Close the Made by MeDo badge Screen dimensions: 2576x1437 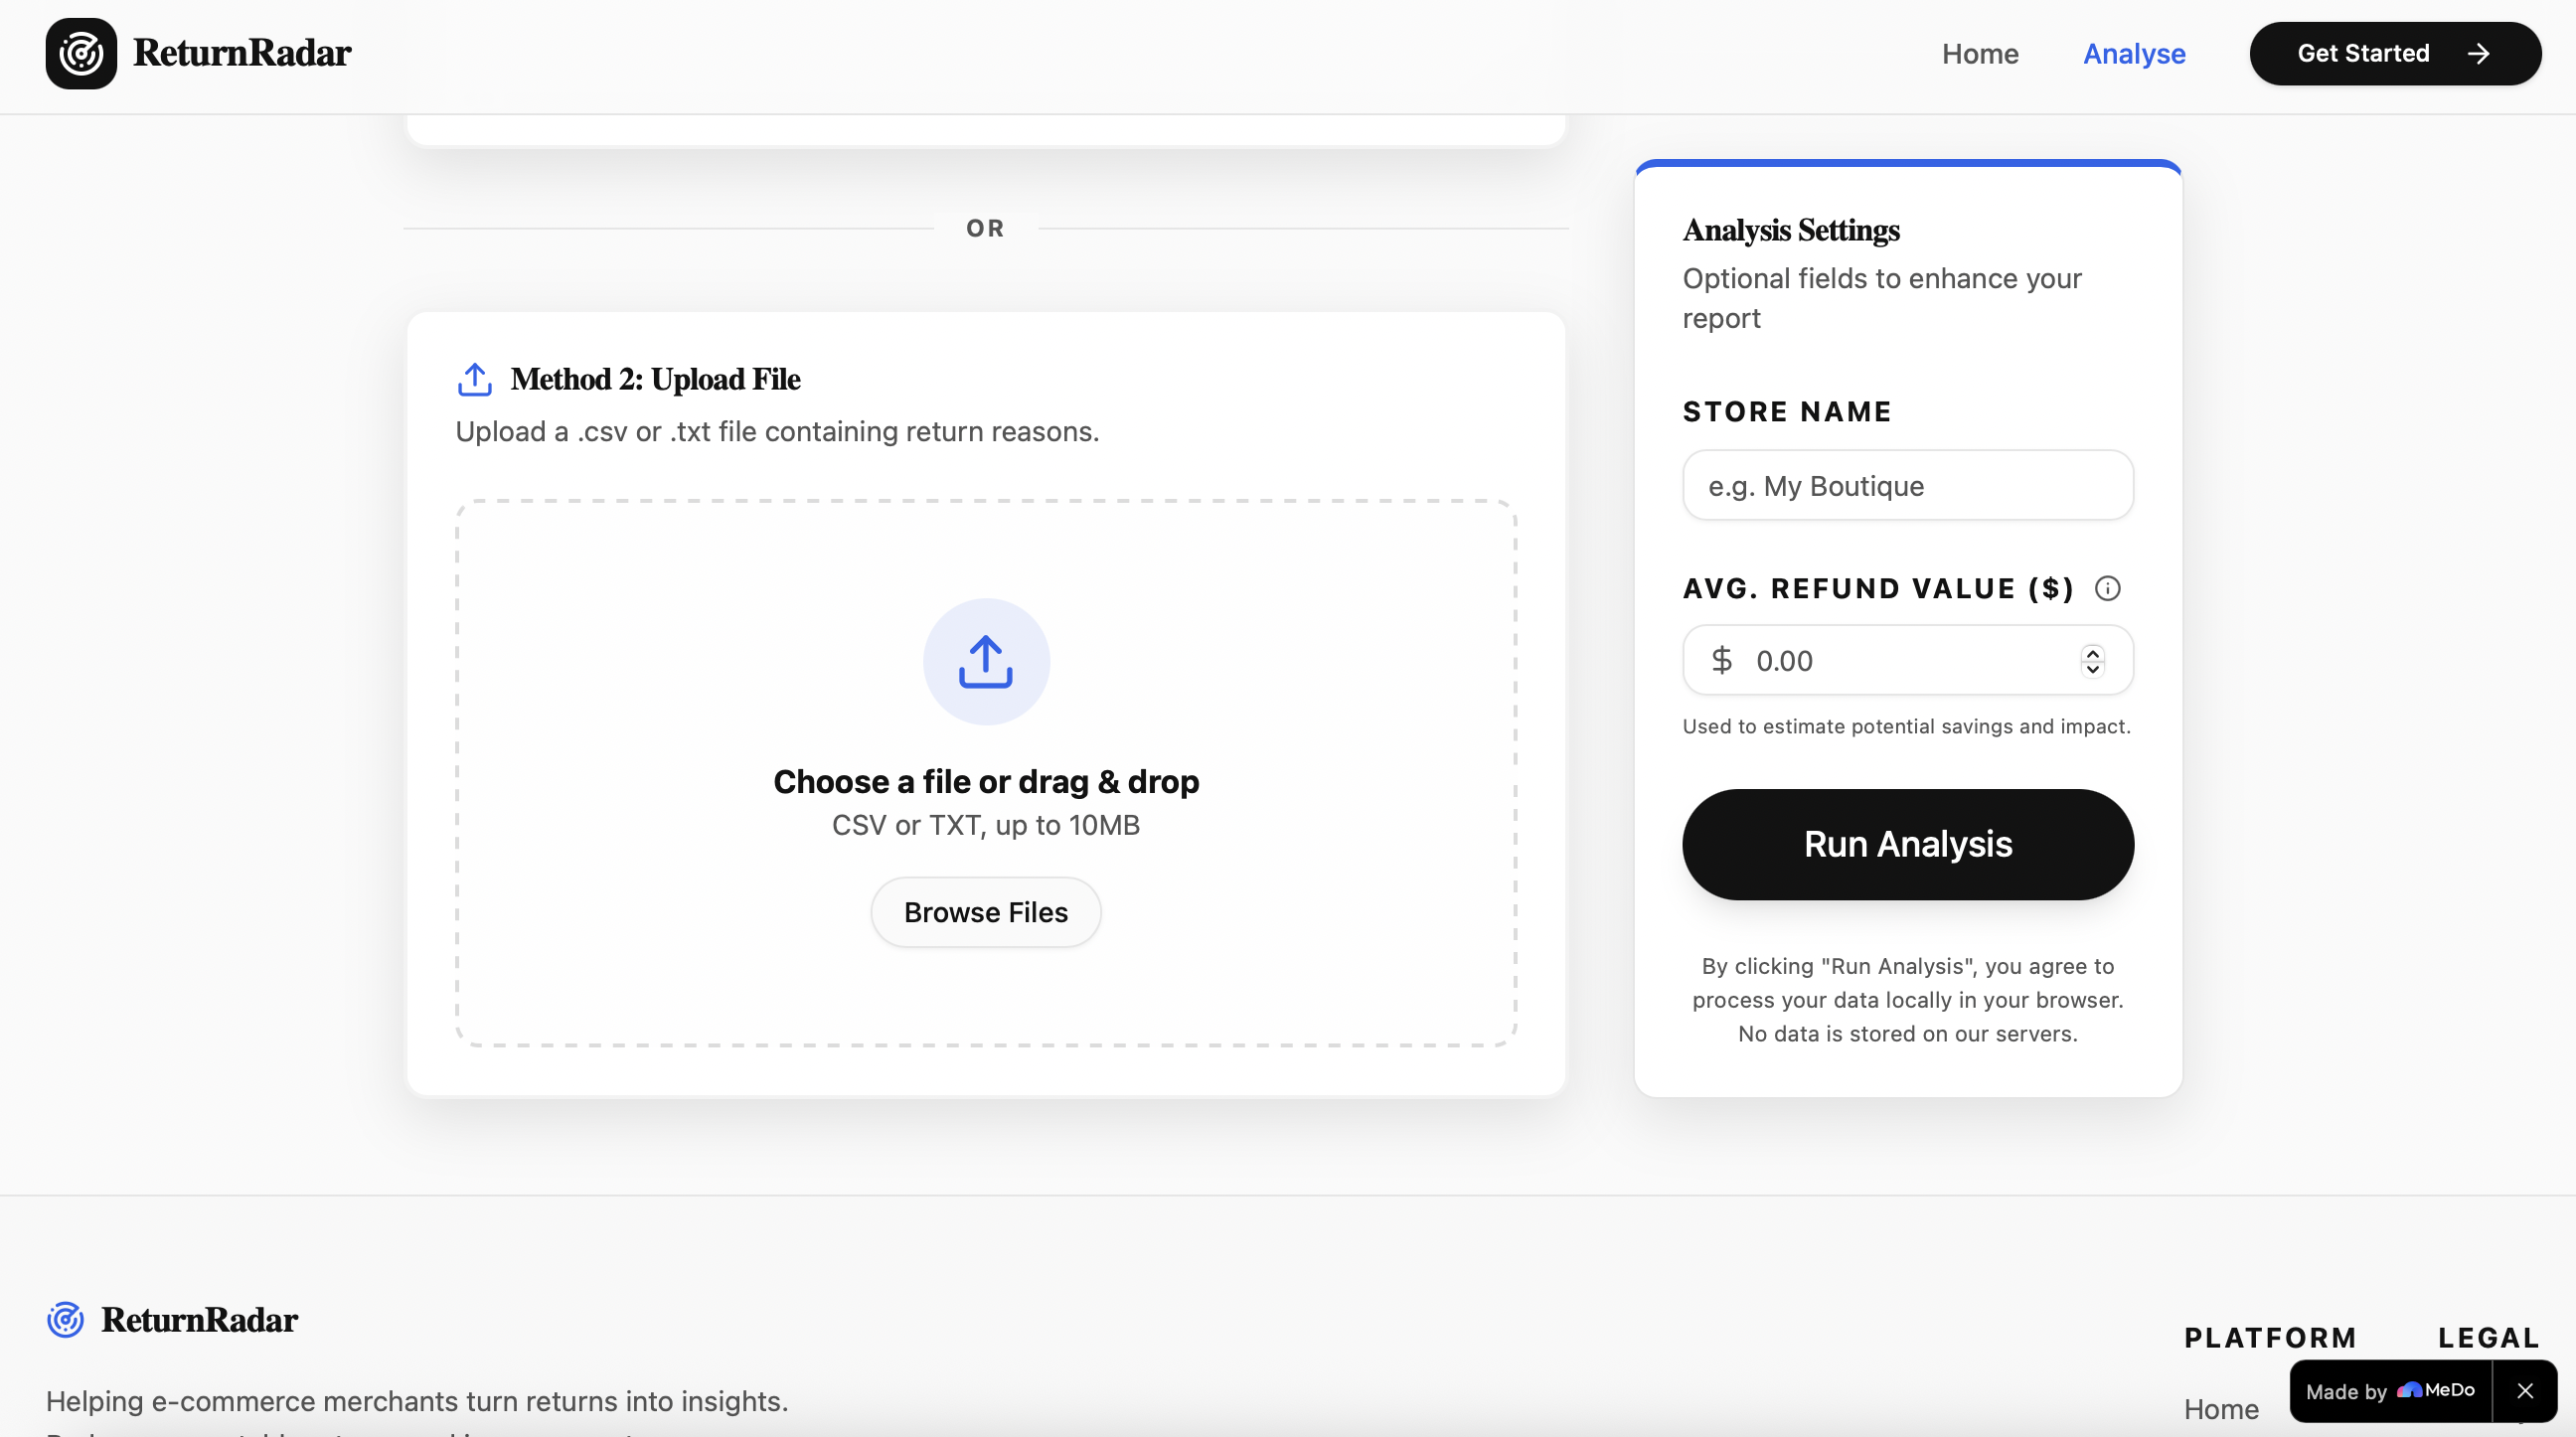(2525, 1390)
